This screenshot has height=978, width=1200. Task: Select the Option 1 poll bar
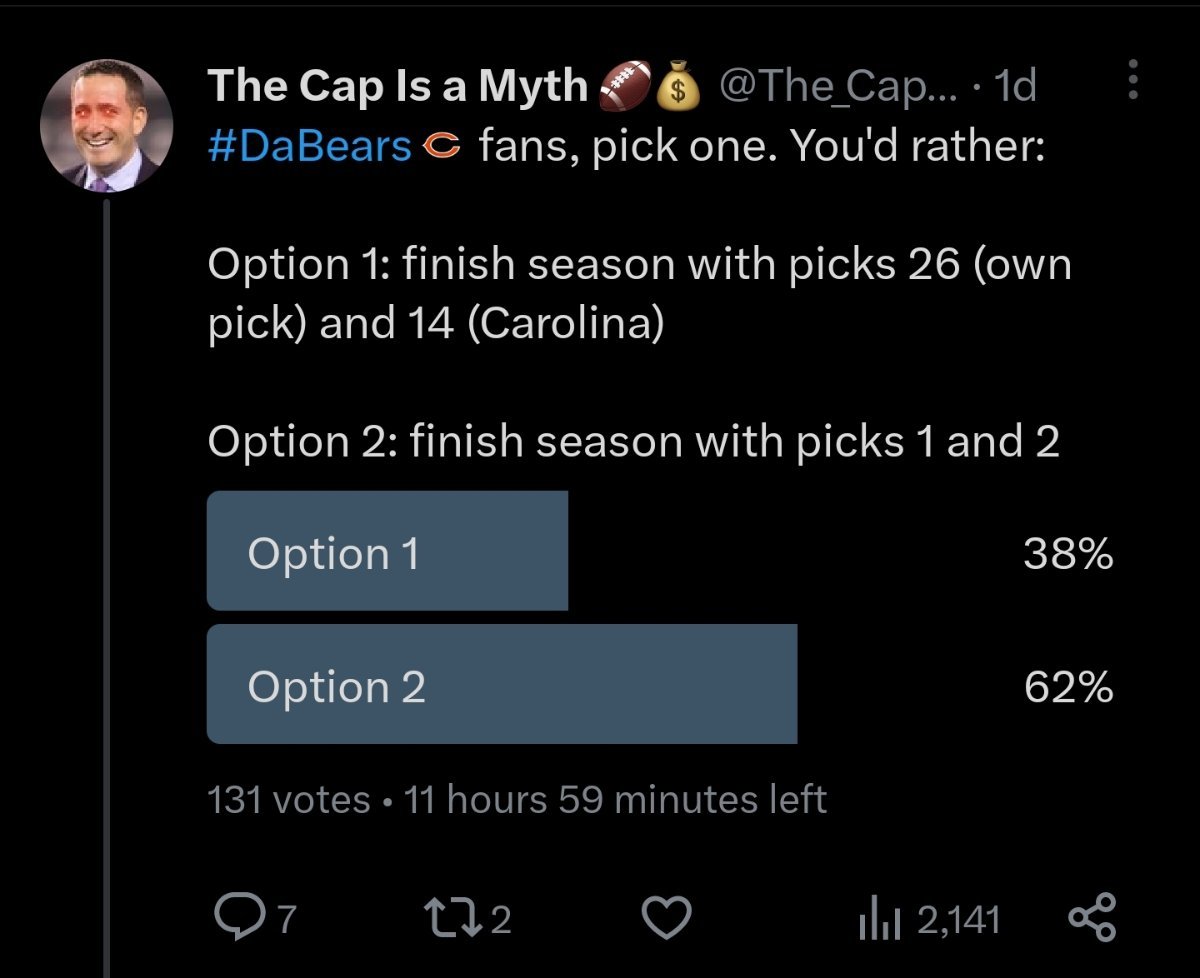click(x=387, y=551)
